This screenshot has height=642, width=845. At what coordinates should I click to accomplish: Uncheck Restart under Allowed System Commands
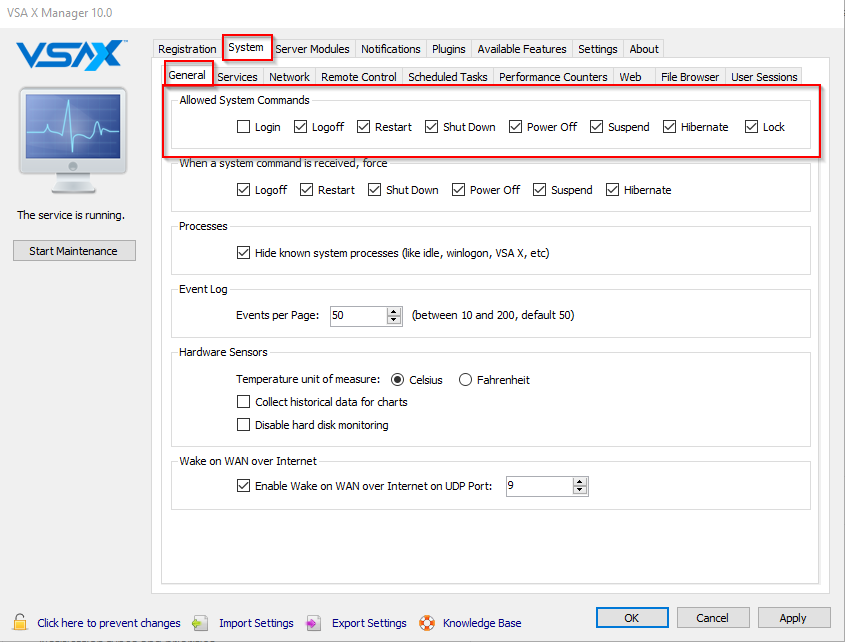tap(364, 127)
